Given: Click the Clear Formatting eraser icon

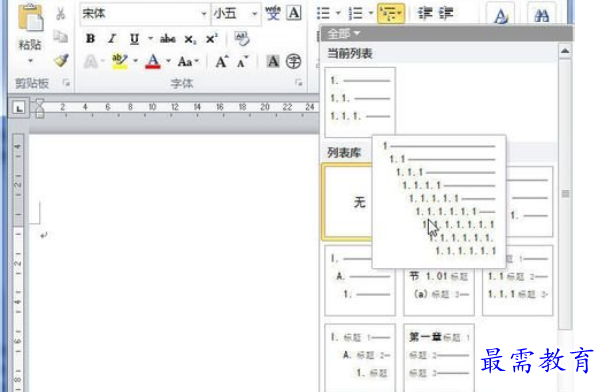Looking at the screenshot, I should click(x=242, y=38).
